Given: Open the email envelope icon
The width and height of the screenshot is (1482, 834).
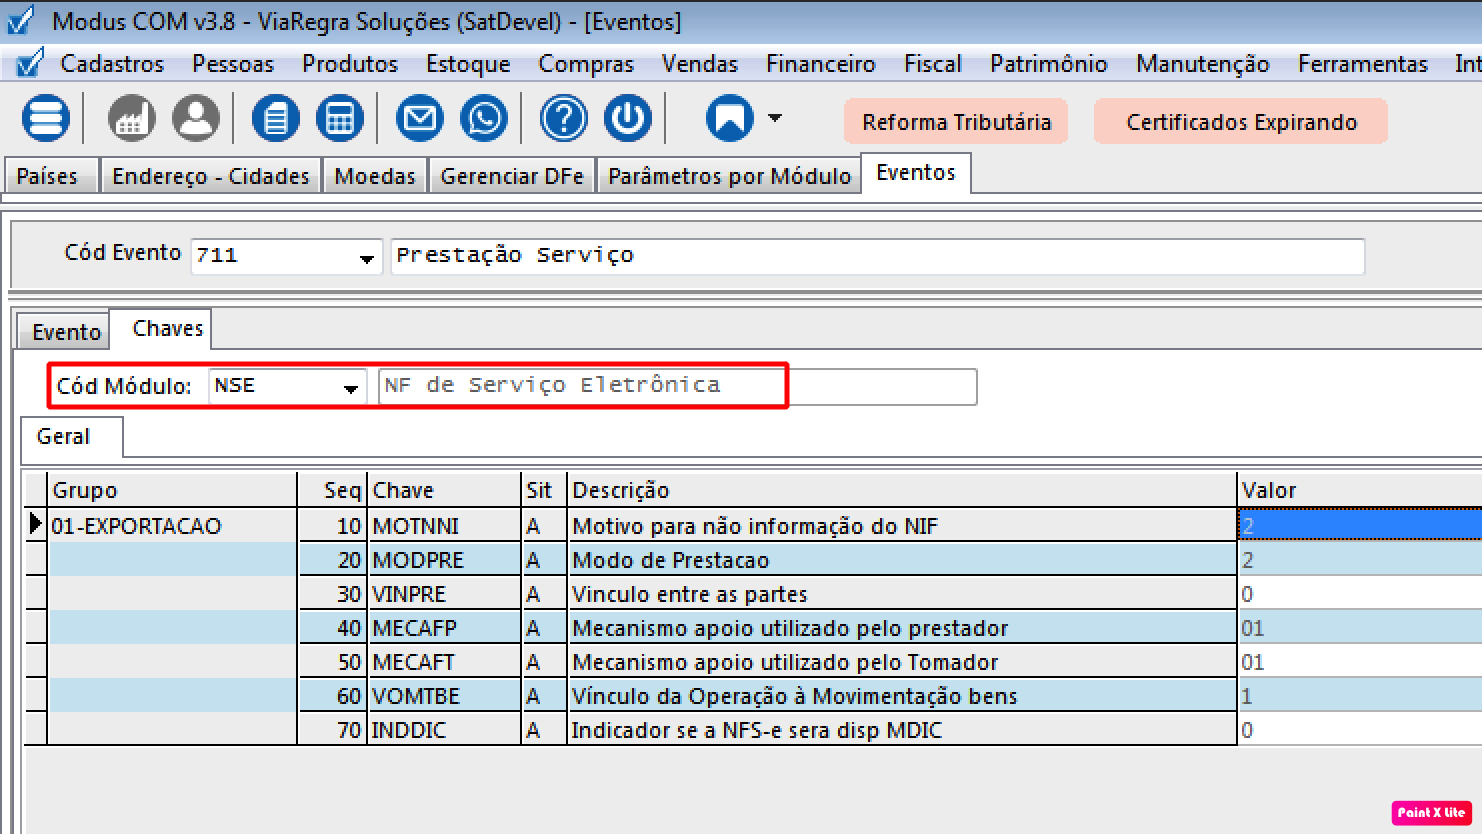Looking at the screenshot, I should point(420,119).
